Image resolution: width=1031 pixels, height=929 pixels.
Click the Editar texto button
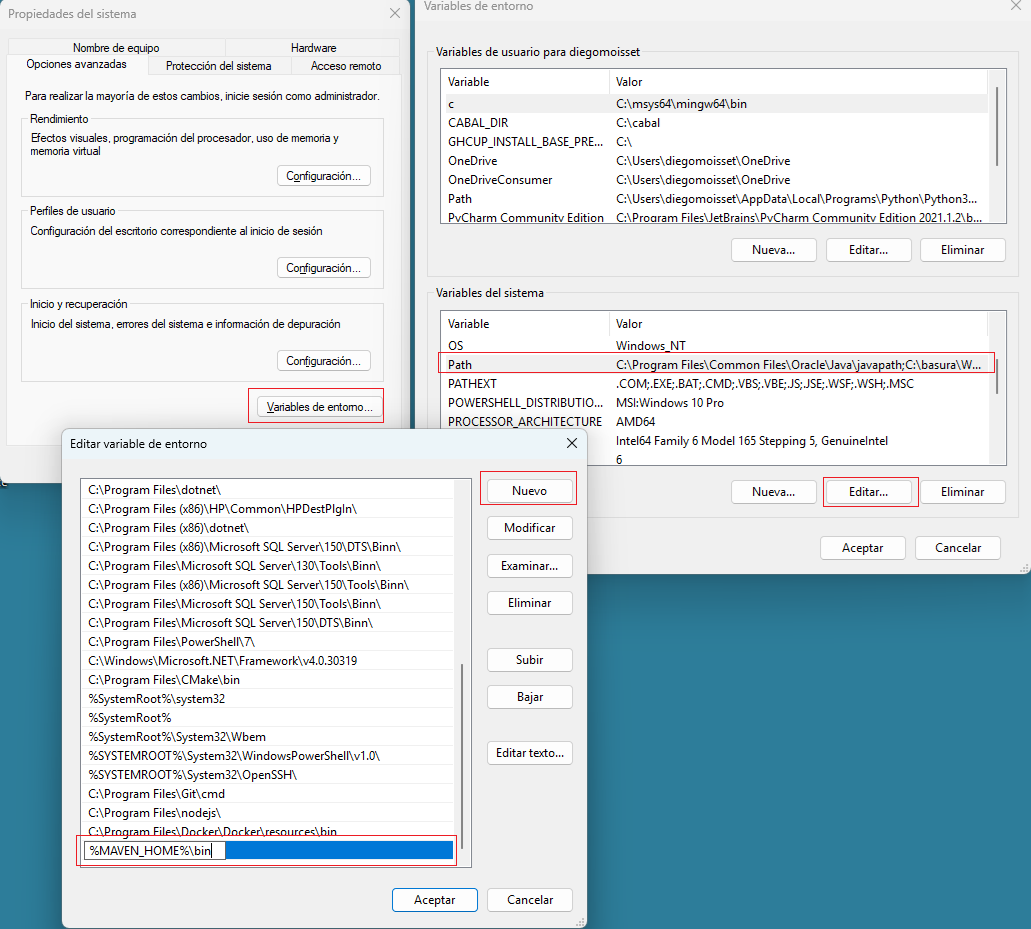tap(529, 753)
